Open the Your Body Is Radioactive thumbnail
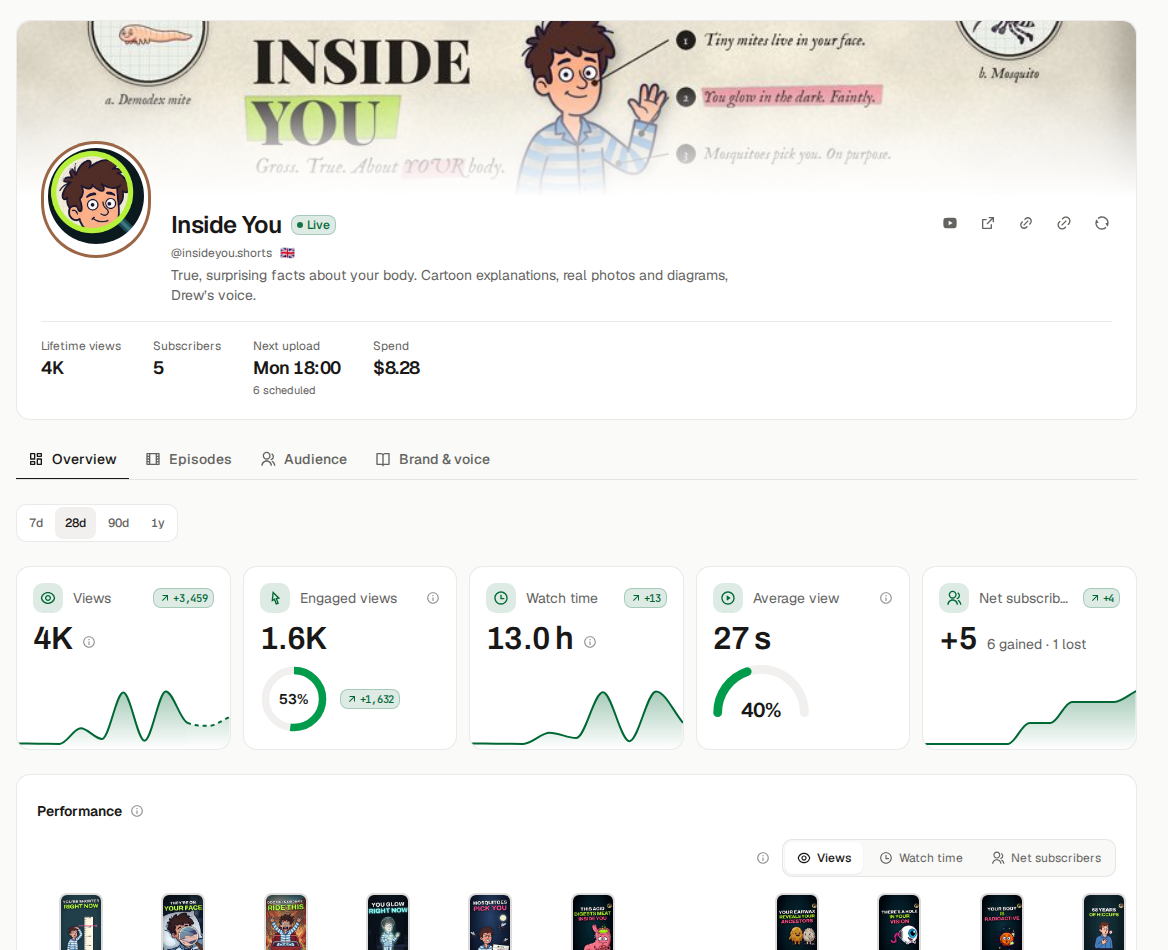Viewport: 1168px width, 950px height. point(1002,922)
